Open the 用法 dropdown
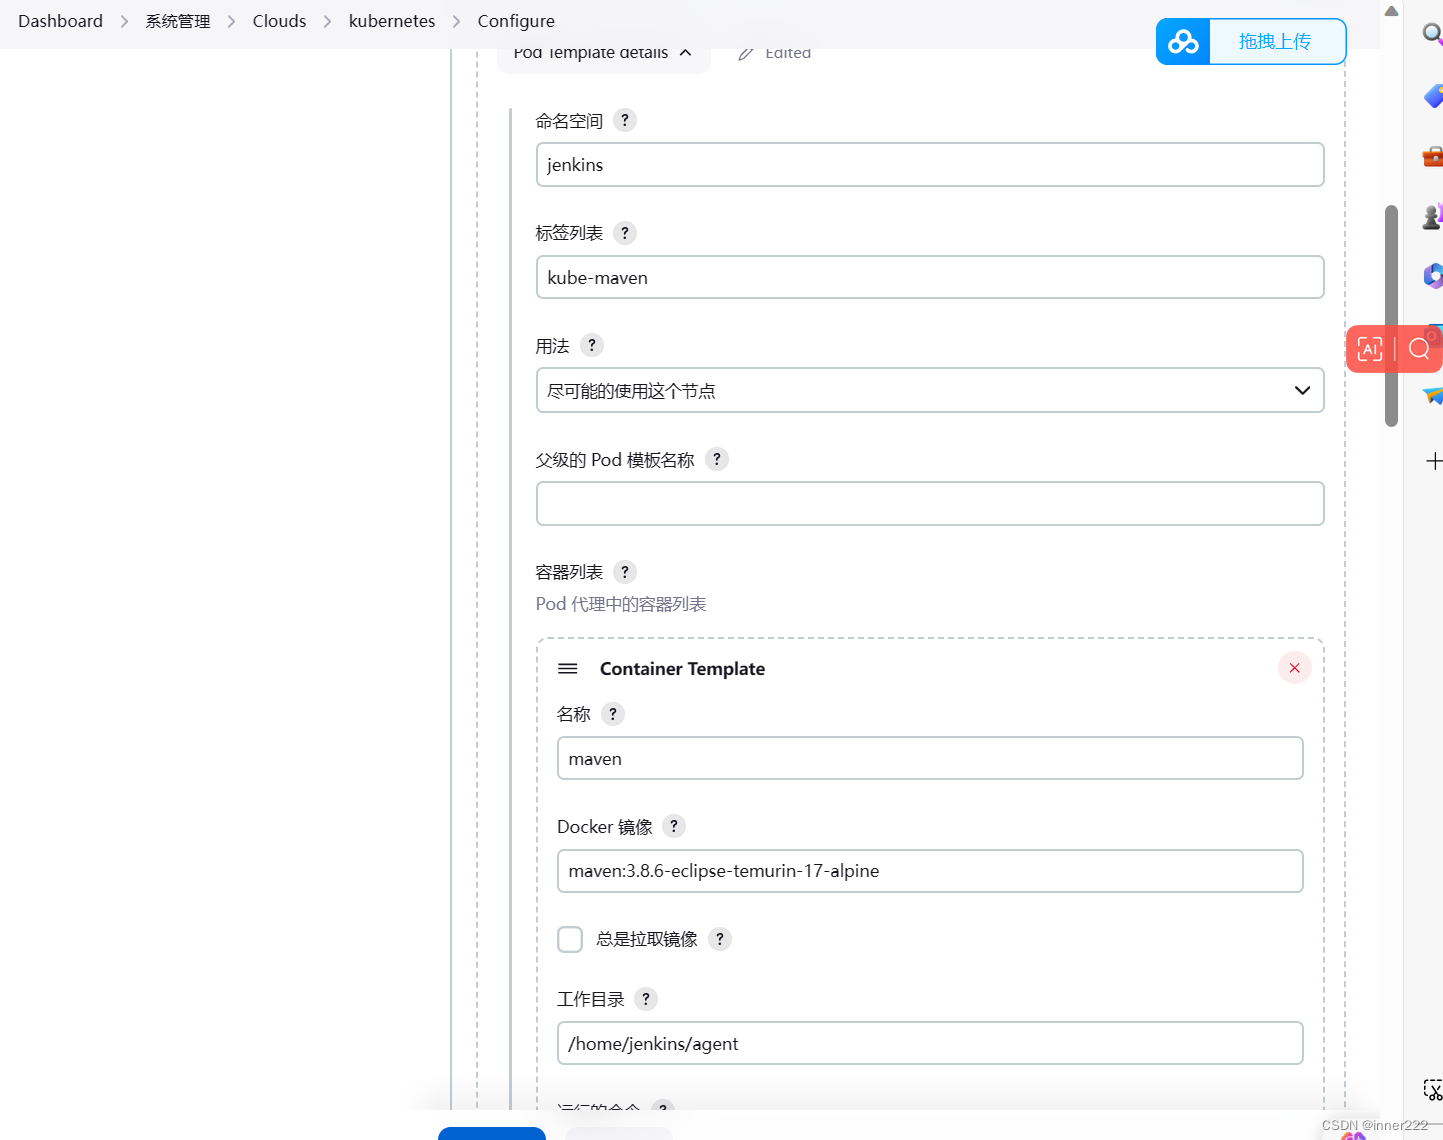 tap(930, 390)
